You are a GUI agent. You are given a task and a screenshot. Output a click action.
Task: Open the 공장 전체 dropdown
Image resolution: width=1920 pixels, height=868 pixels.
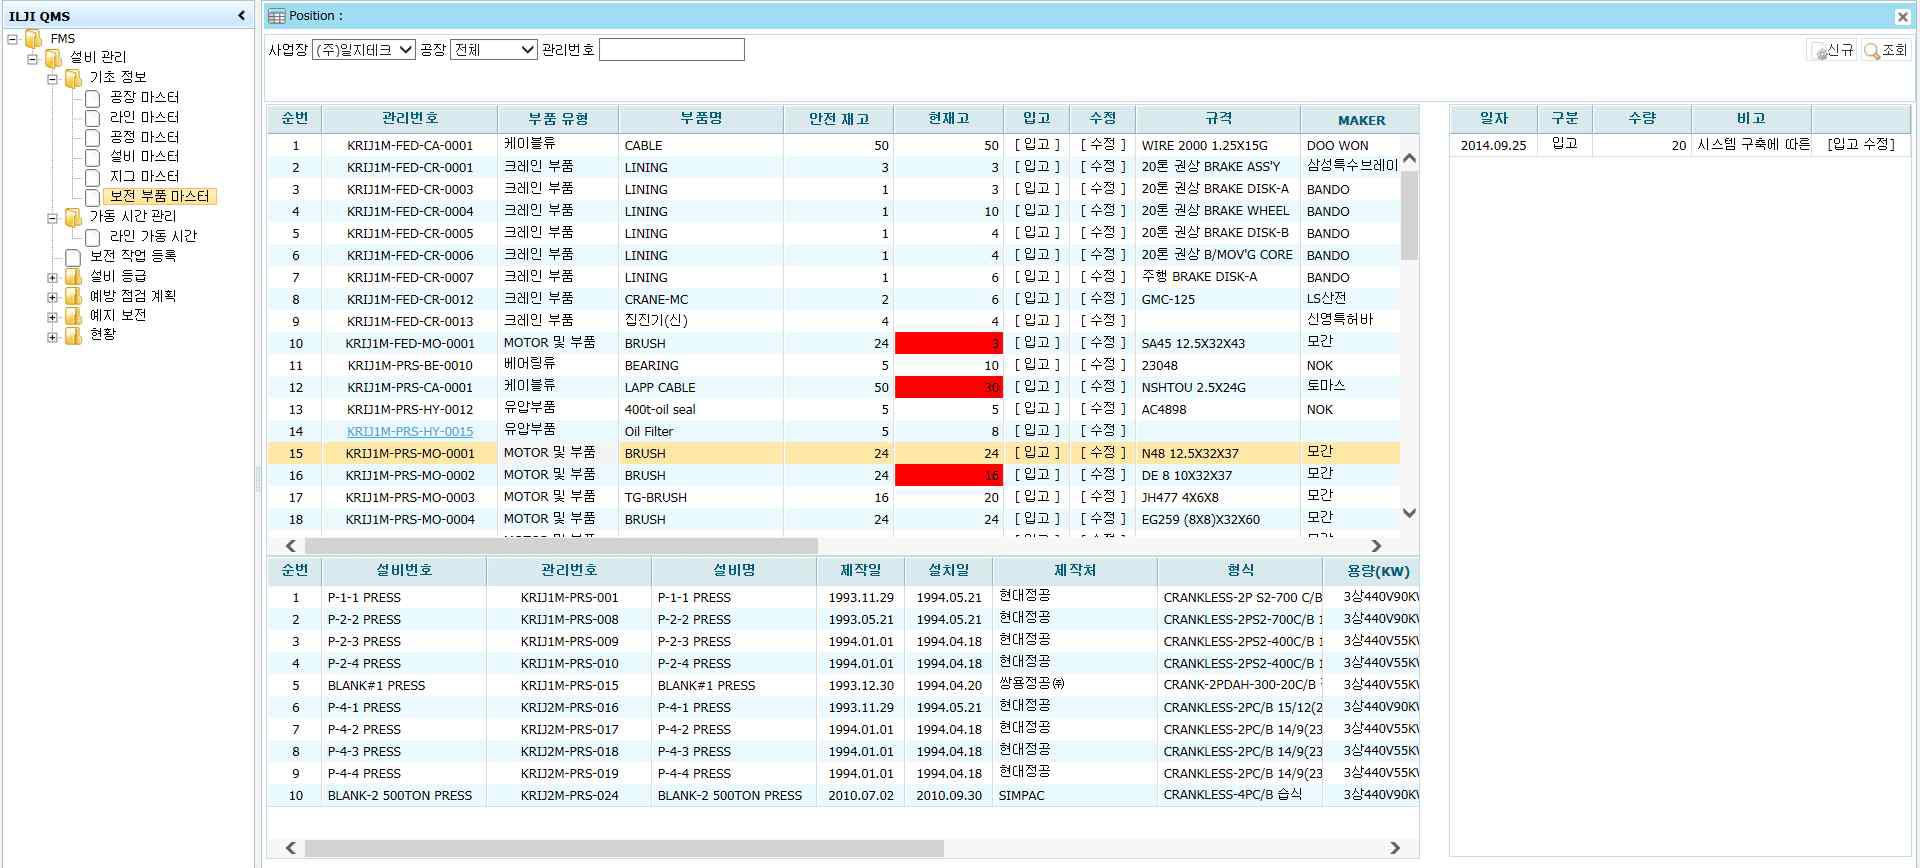point(494,49)
